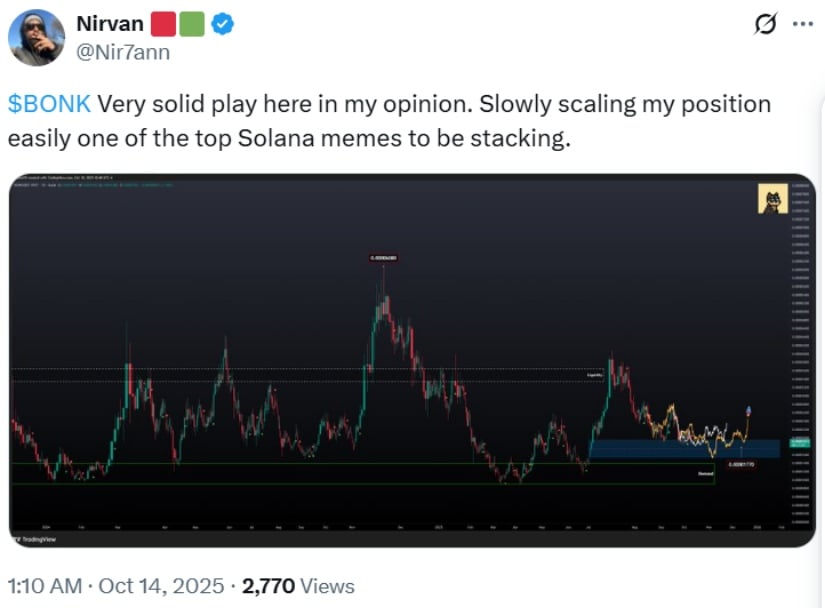Click the low price label near demand zone
Image resolution: width=825 pixels, height=608 pixels.
point(742,464)
